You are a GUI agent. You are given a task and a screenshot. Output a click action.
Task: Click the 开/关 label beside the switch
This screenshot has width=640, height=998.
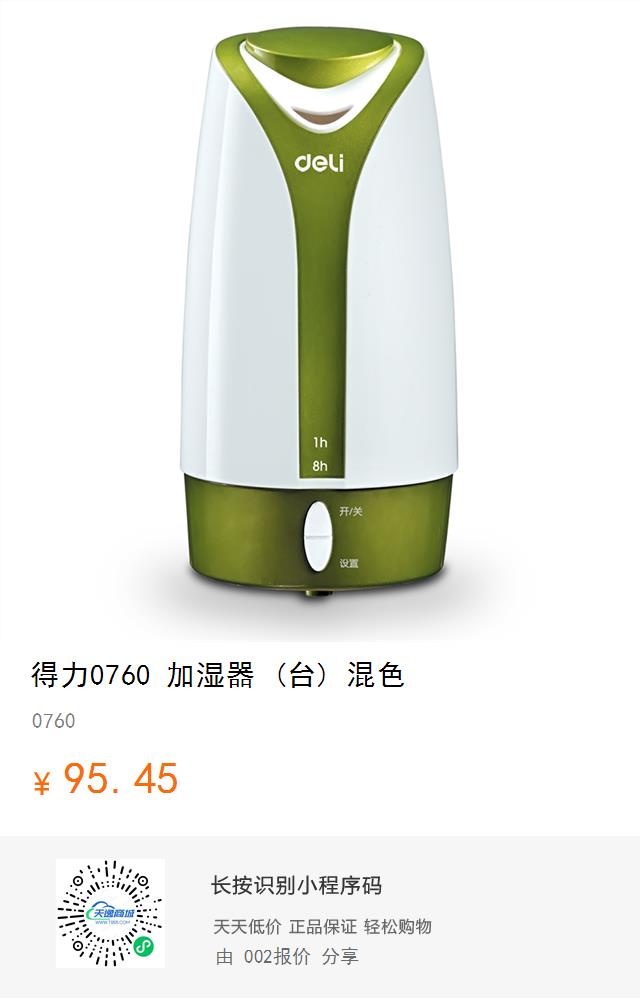point(351,511)
